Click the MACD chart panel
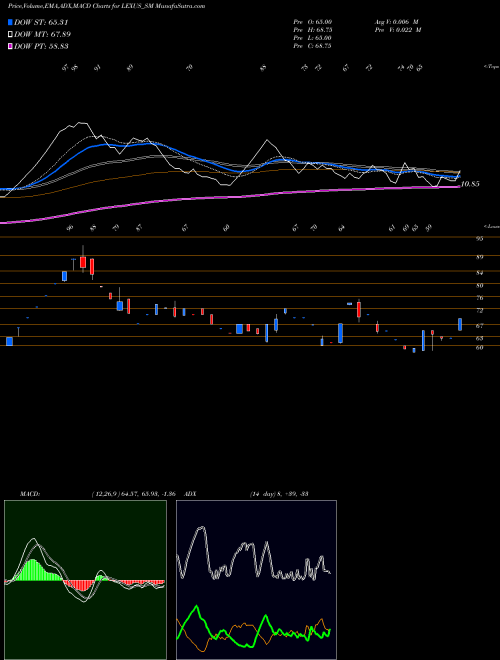500x660 pixels. click(85, 580)
